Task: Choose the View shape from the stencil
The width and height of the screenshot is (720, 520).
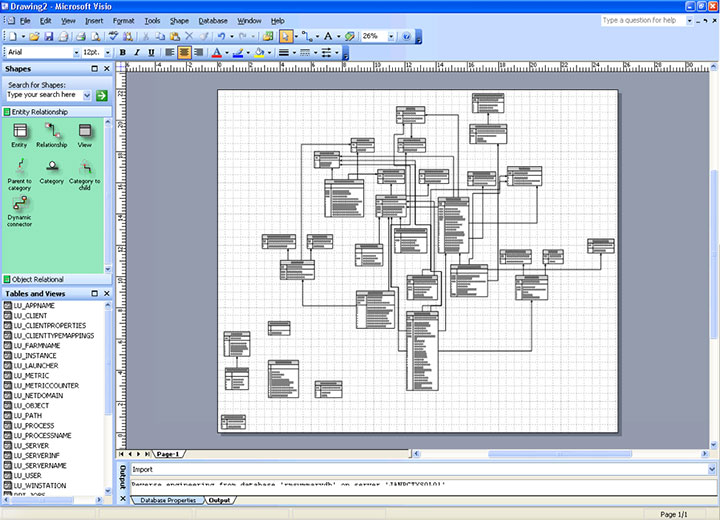Action: 85,131
